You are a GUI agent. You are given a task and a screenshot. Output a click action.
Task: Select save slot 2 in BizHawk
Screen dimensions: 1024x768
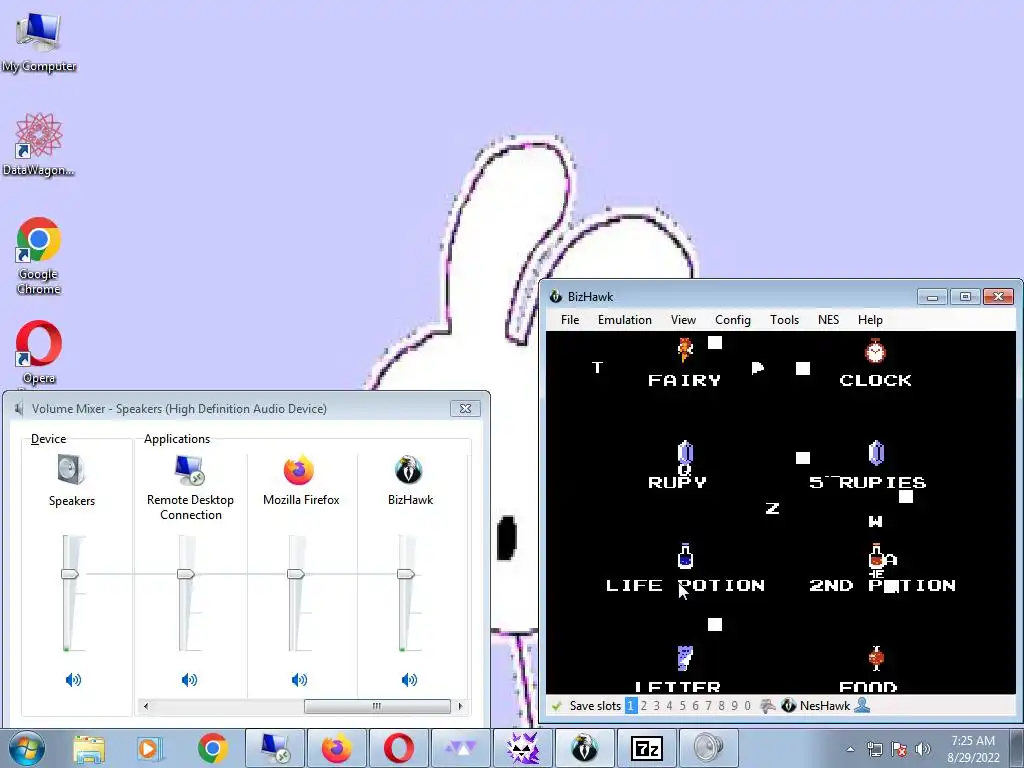pos(643,706)
